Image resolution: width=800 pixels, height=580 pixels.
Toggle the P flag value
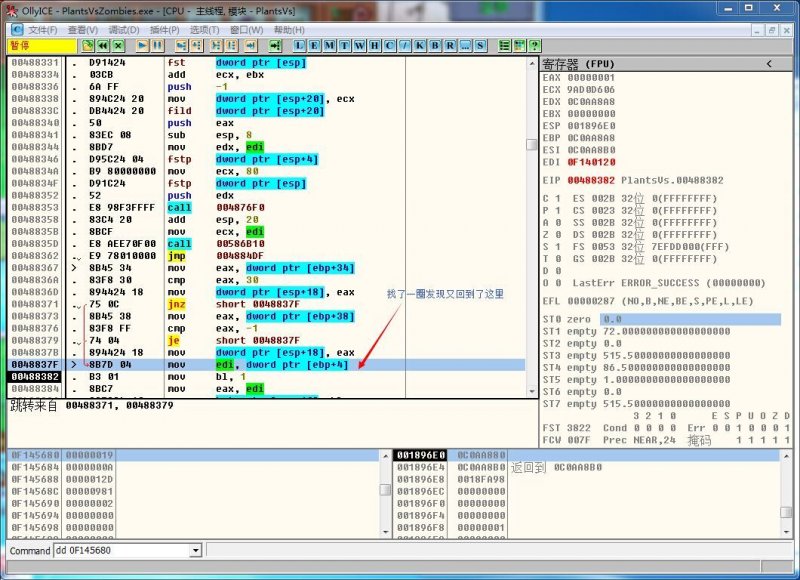558,211
